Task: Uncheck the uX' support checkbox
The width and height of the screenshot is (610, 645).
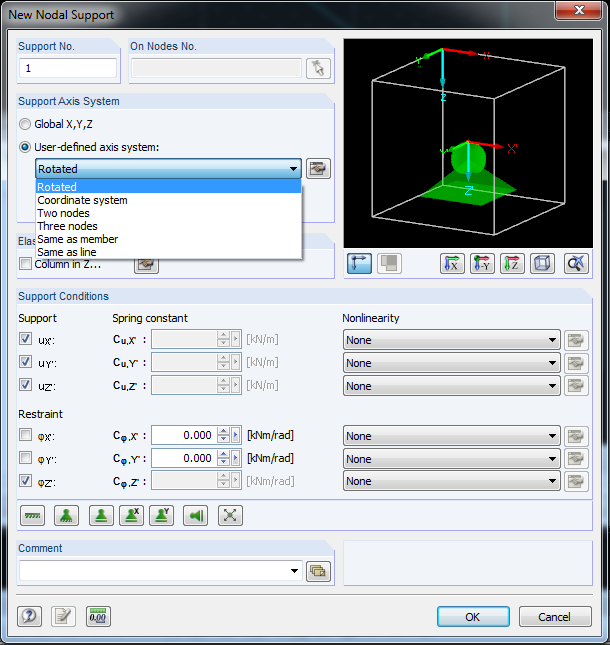Action: [26, 339]
